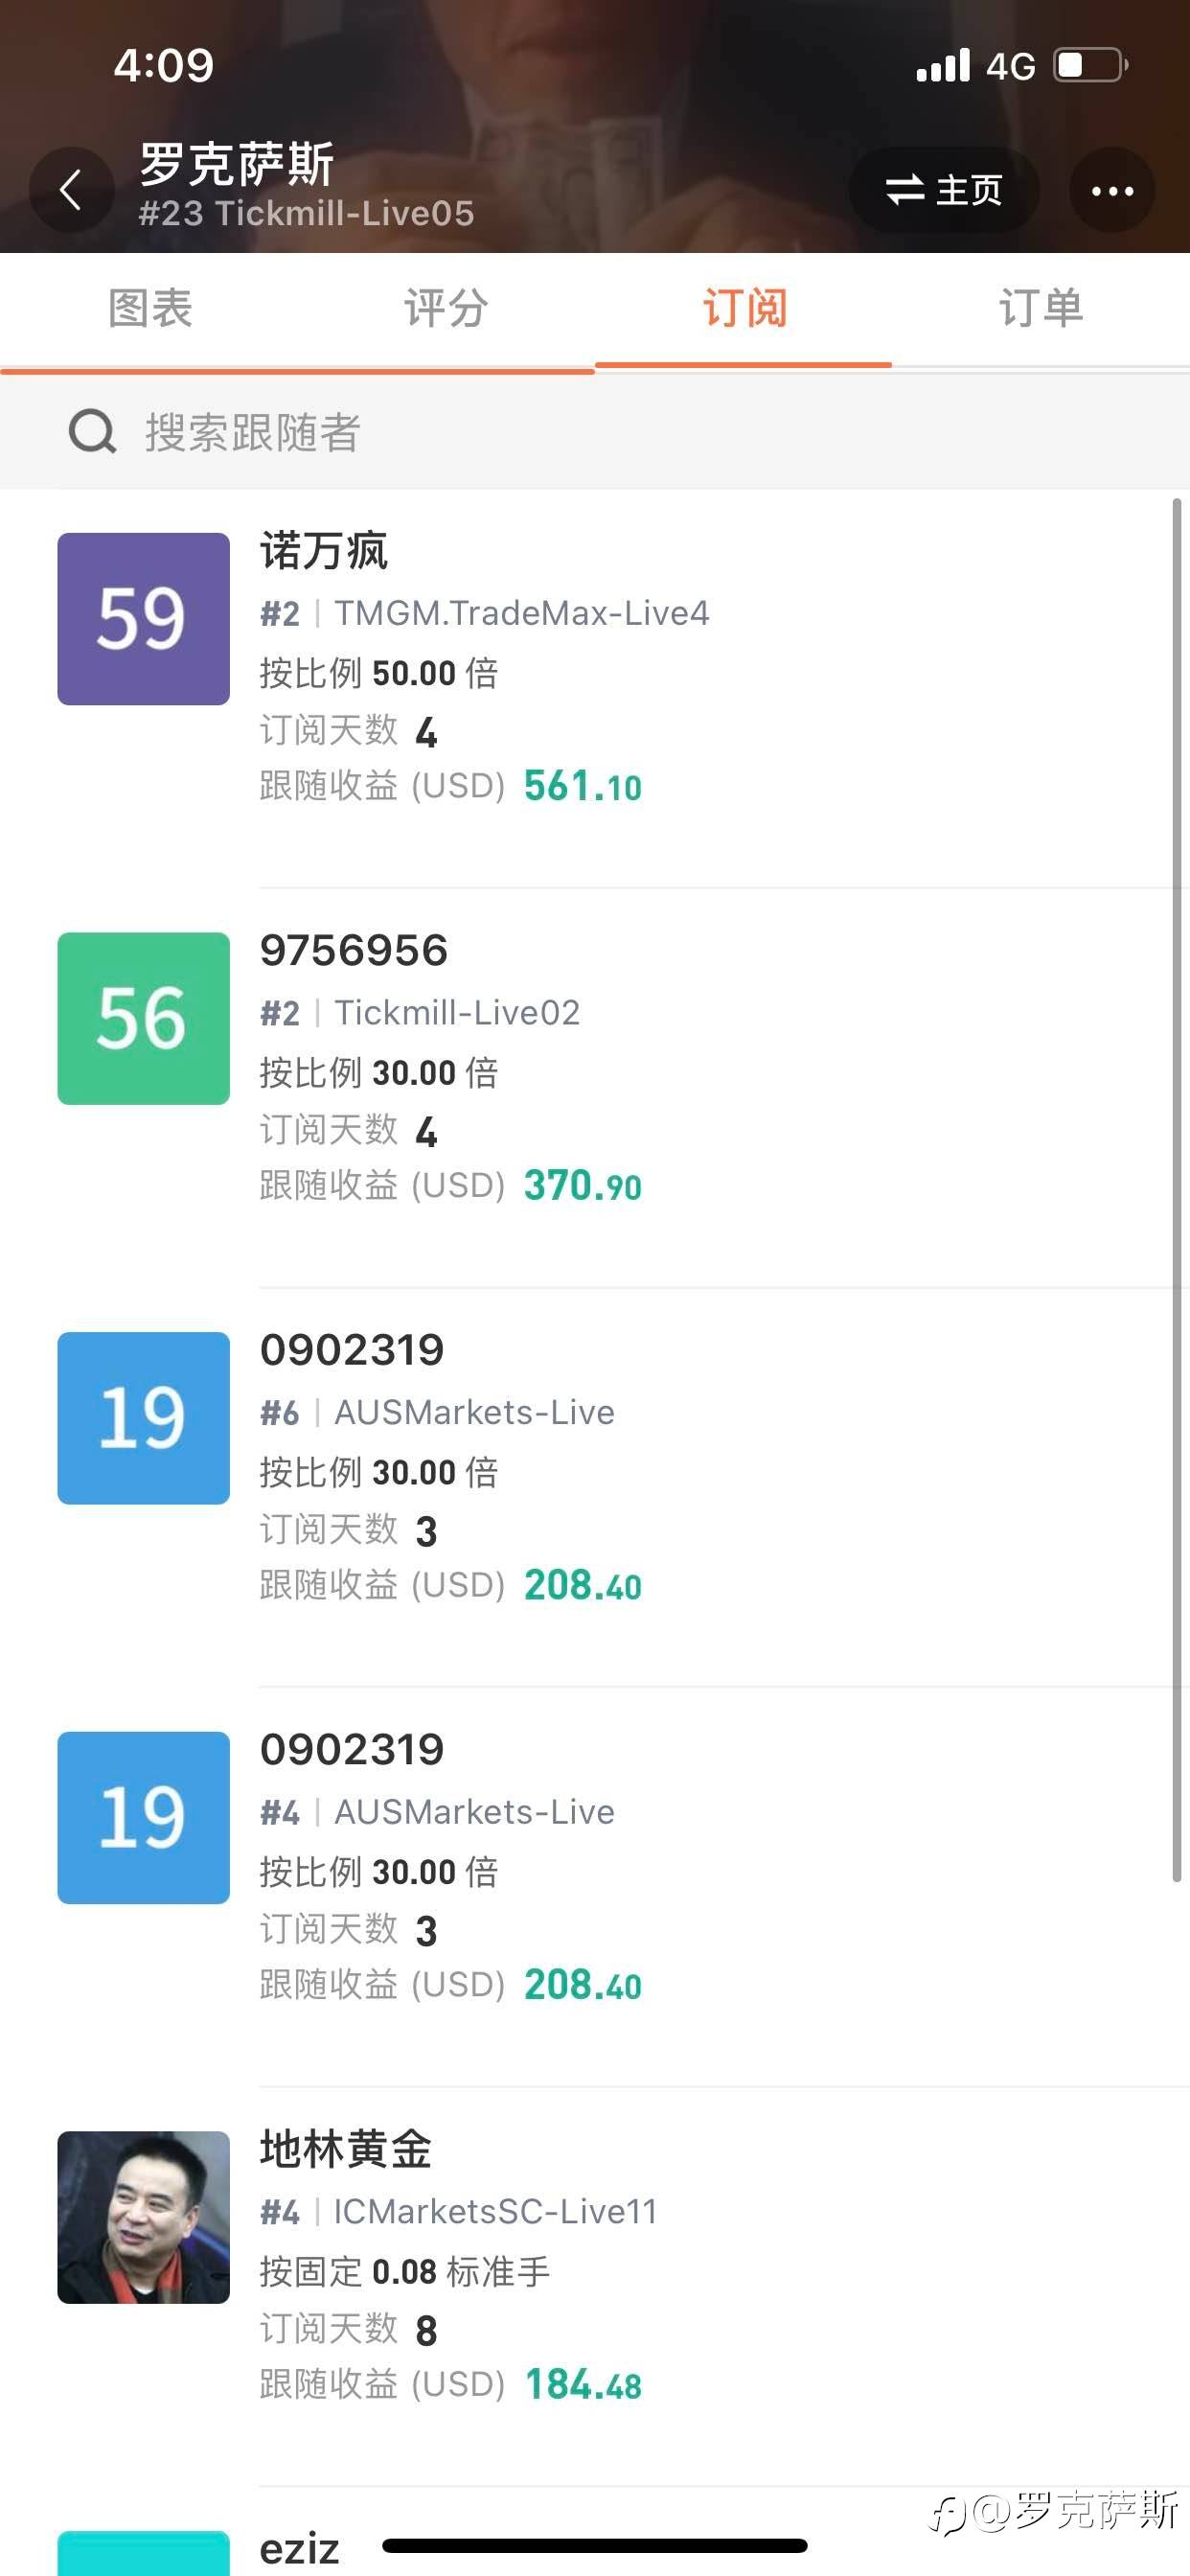Switch to the 图表 tab
1190x2576 pixels.
149,308
